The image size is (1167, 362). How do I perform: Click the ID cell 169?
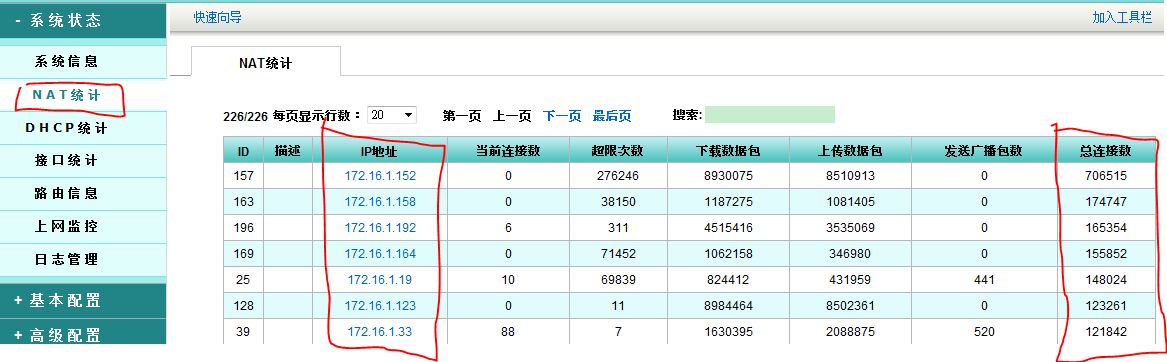(243, 254)
